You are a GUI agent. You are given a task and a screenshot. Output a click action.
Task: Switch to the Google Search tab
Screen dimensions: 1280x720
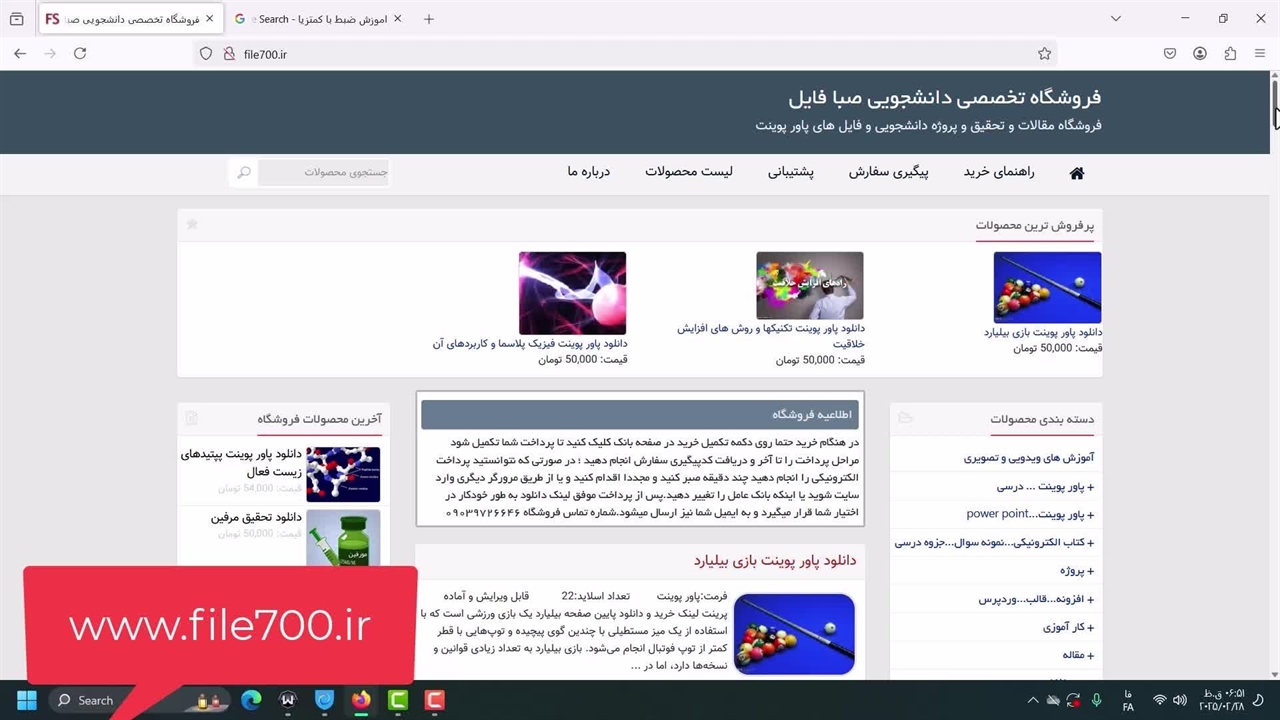click(317, 19)
